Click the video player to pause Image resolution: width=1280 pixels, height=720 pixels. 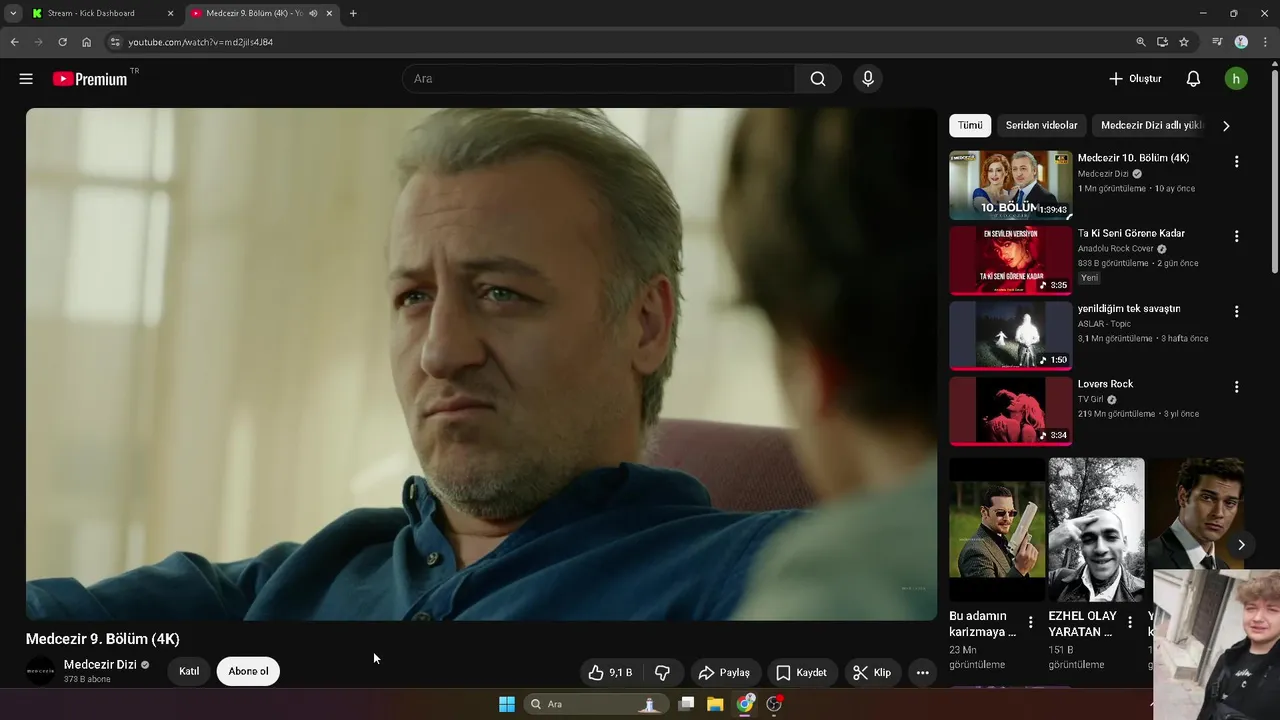481,364
